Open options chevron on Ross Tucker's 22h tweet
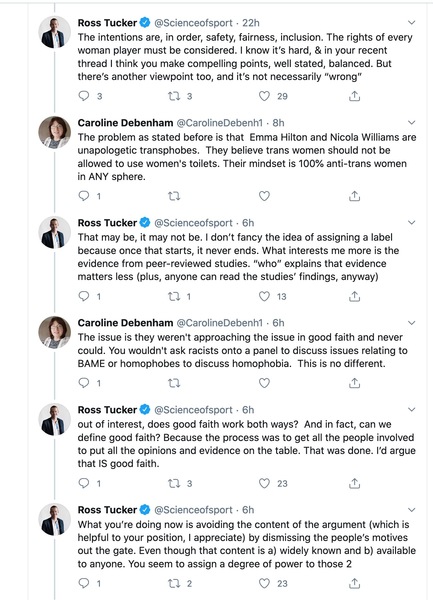The image size is (433, 600). [412, 23]
